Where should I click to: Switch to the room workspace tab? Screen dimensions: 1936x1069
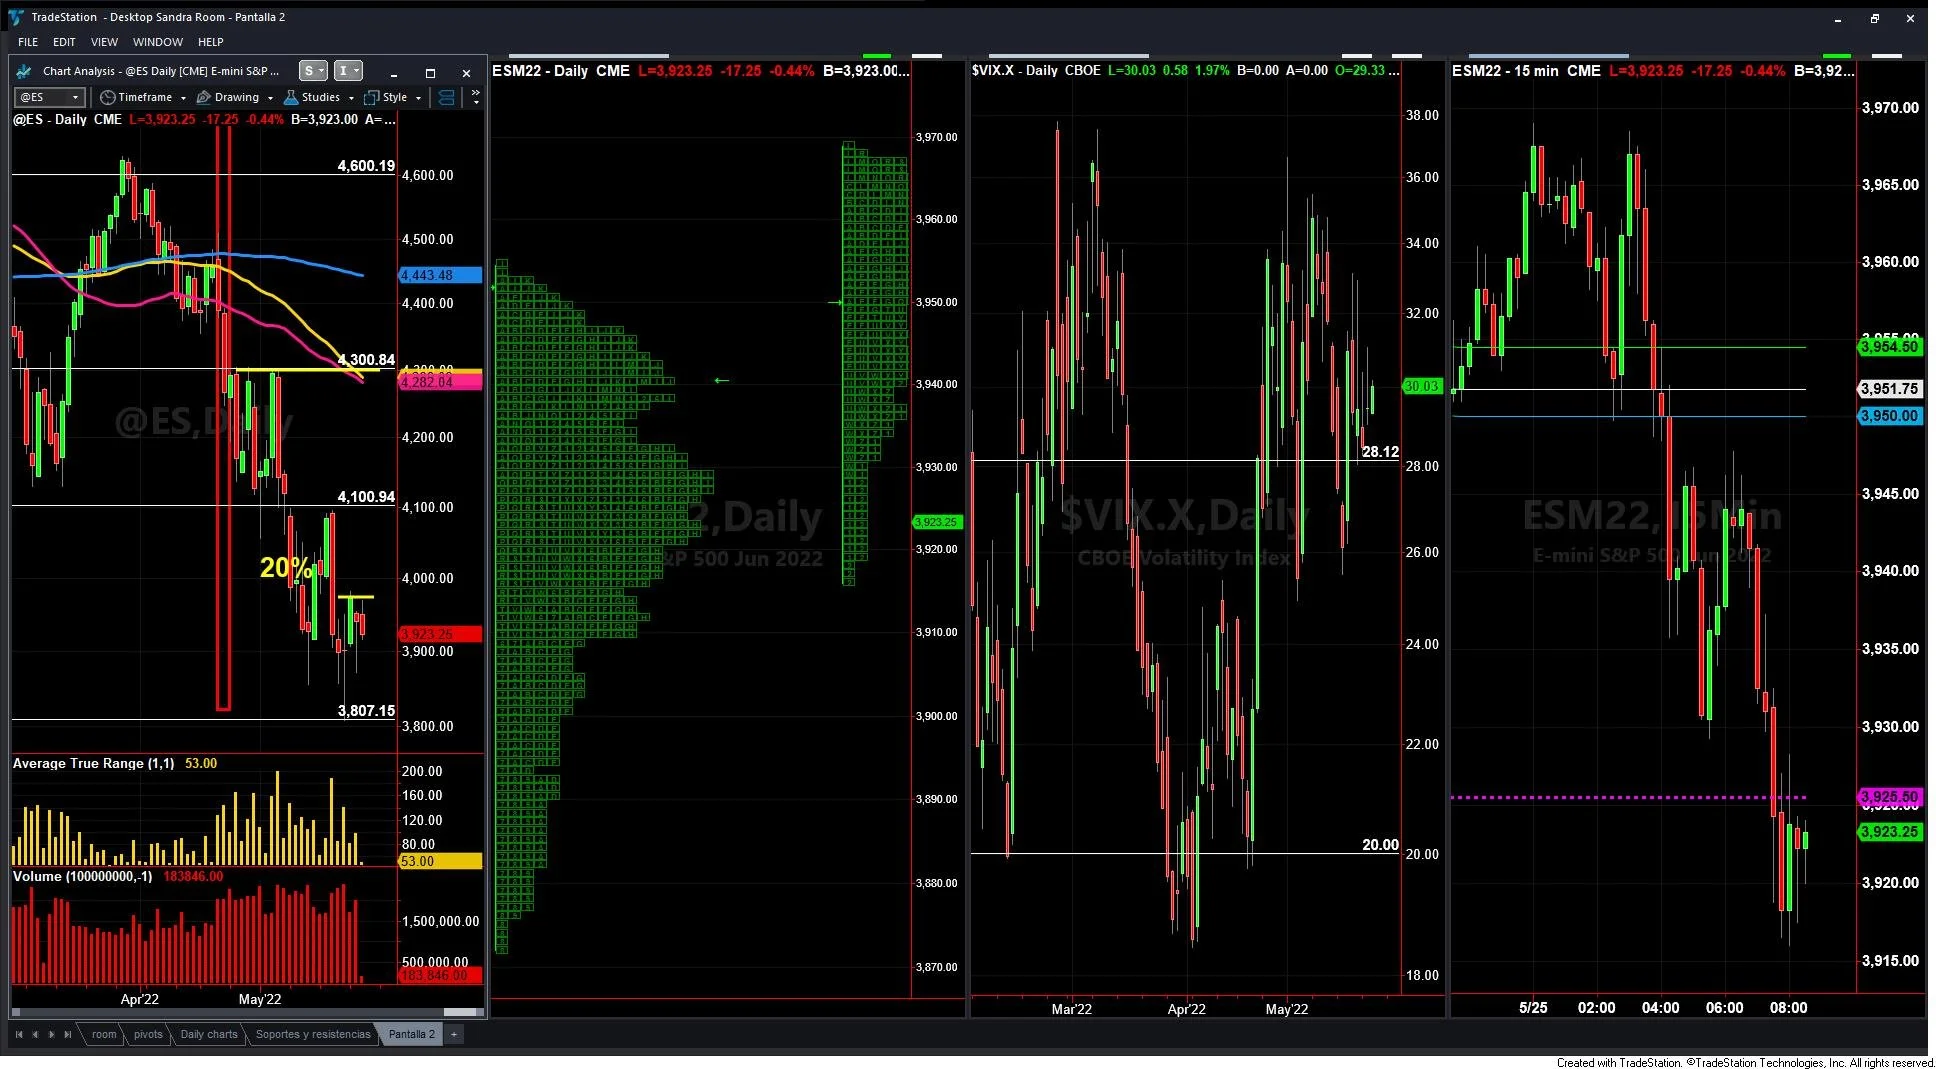104,1034
